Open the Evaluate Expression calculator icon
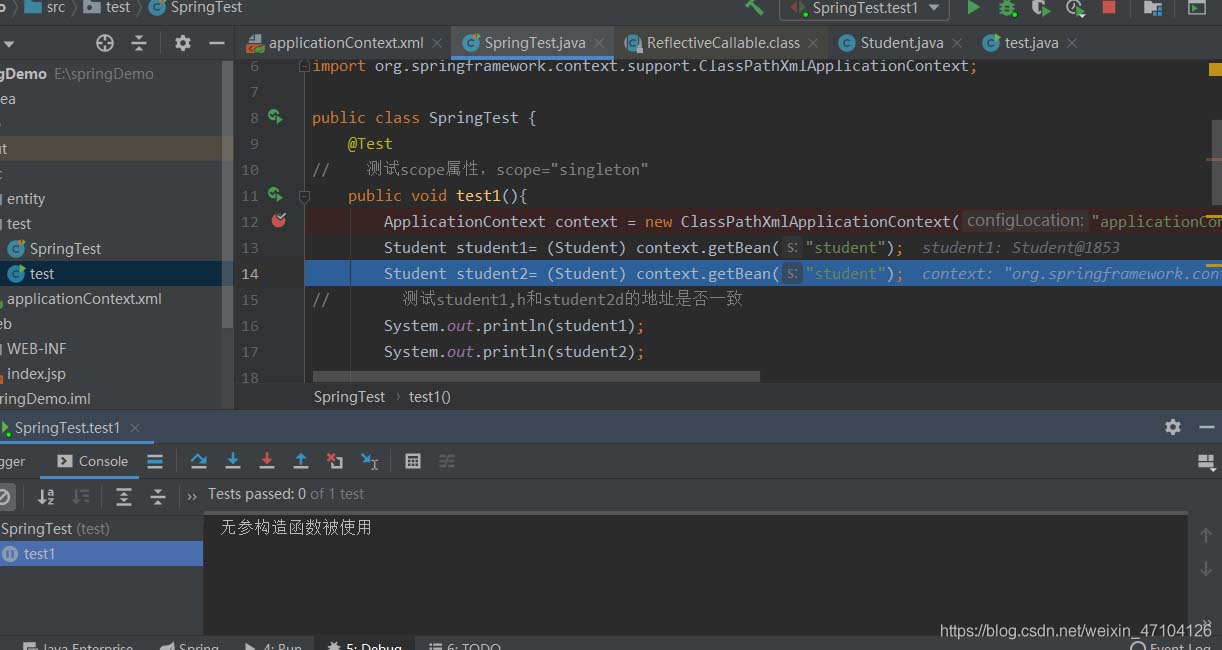Screen dimensions: 1222x650 pos(412,461)
